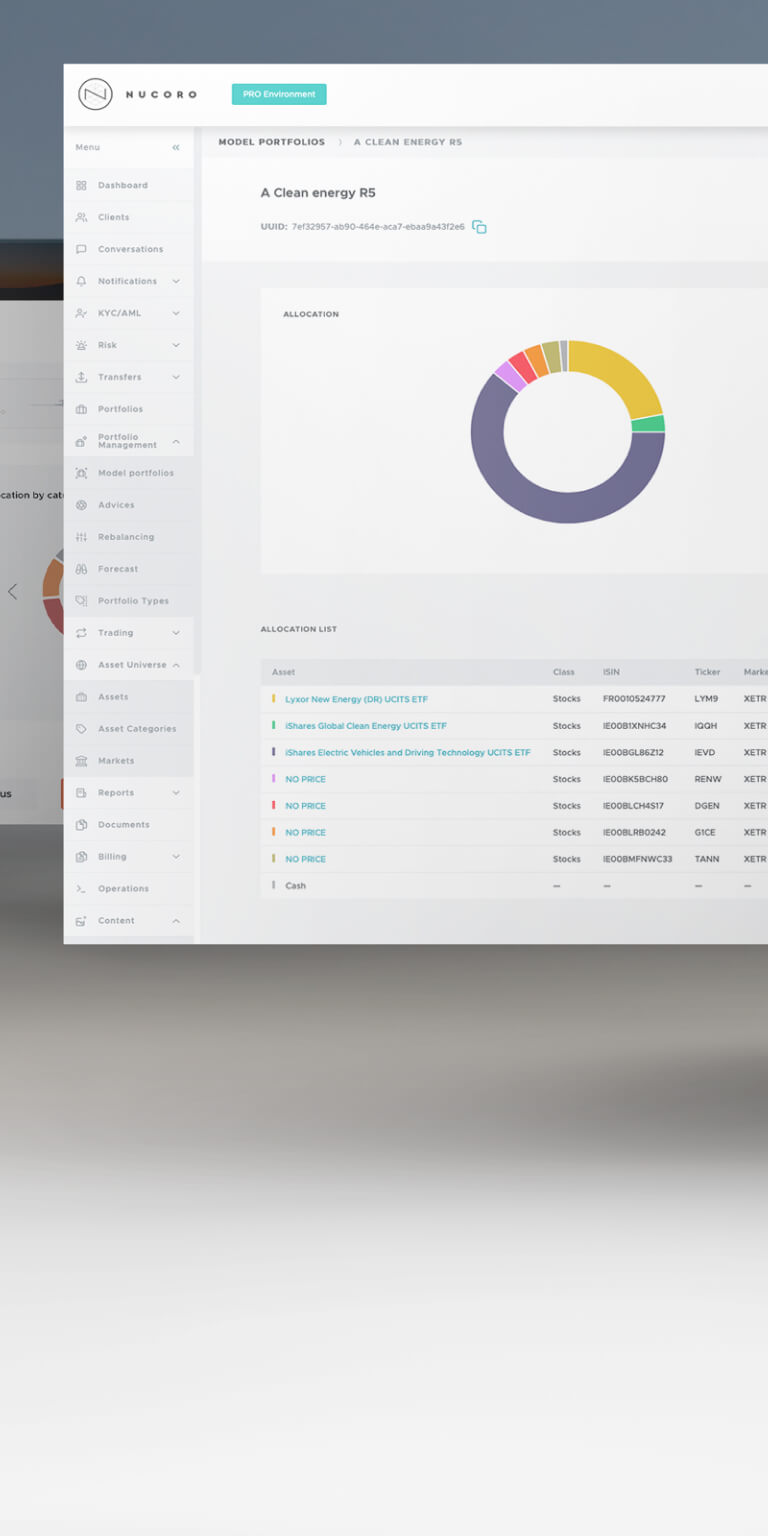Click the Asset Categories tag icon
The height and width of the screenshot is (1536, 768).
coord(81,730)
